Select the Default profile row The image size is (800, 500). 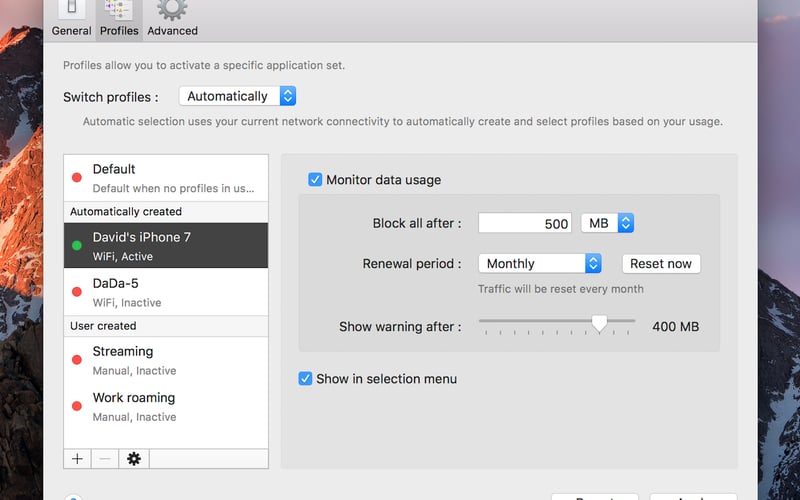(166, 178)
